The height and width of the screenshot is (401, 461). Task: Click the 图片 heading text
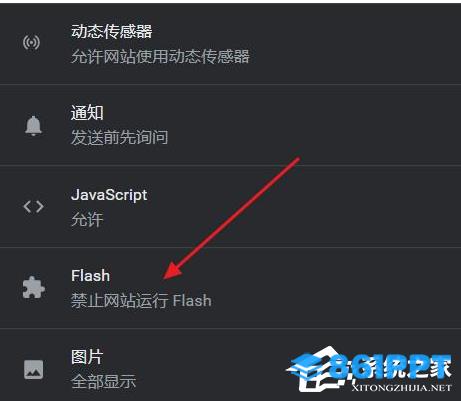click(x=87, y=357)
